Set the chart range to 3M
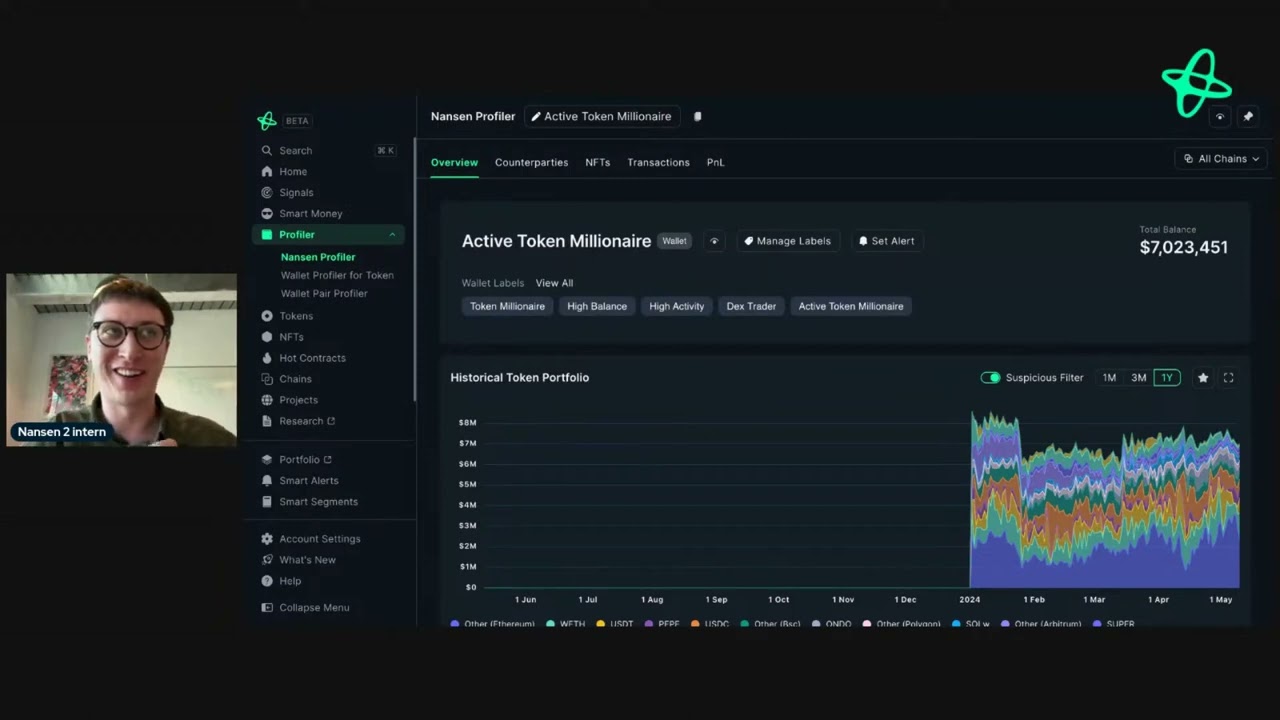The image size is (1280, 720). click(x=1138, y=378)
